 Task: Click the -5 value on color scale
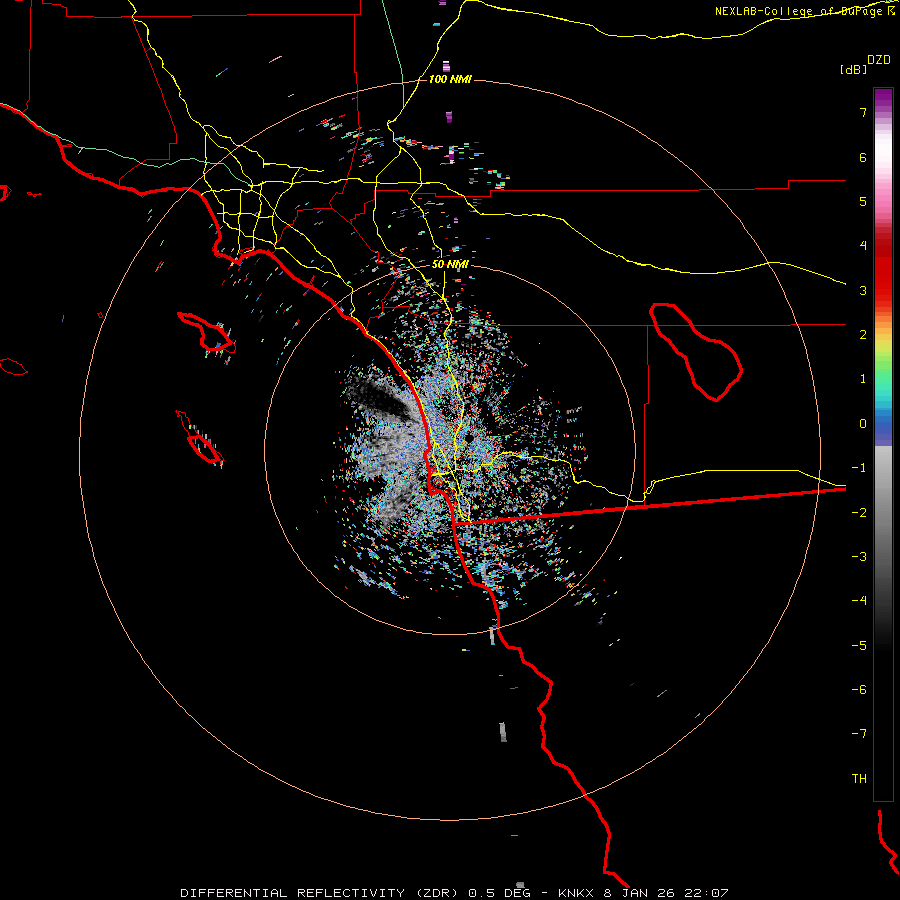[859, 645]
